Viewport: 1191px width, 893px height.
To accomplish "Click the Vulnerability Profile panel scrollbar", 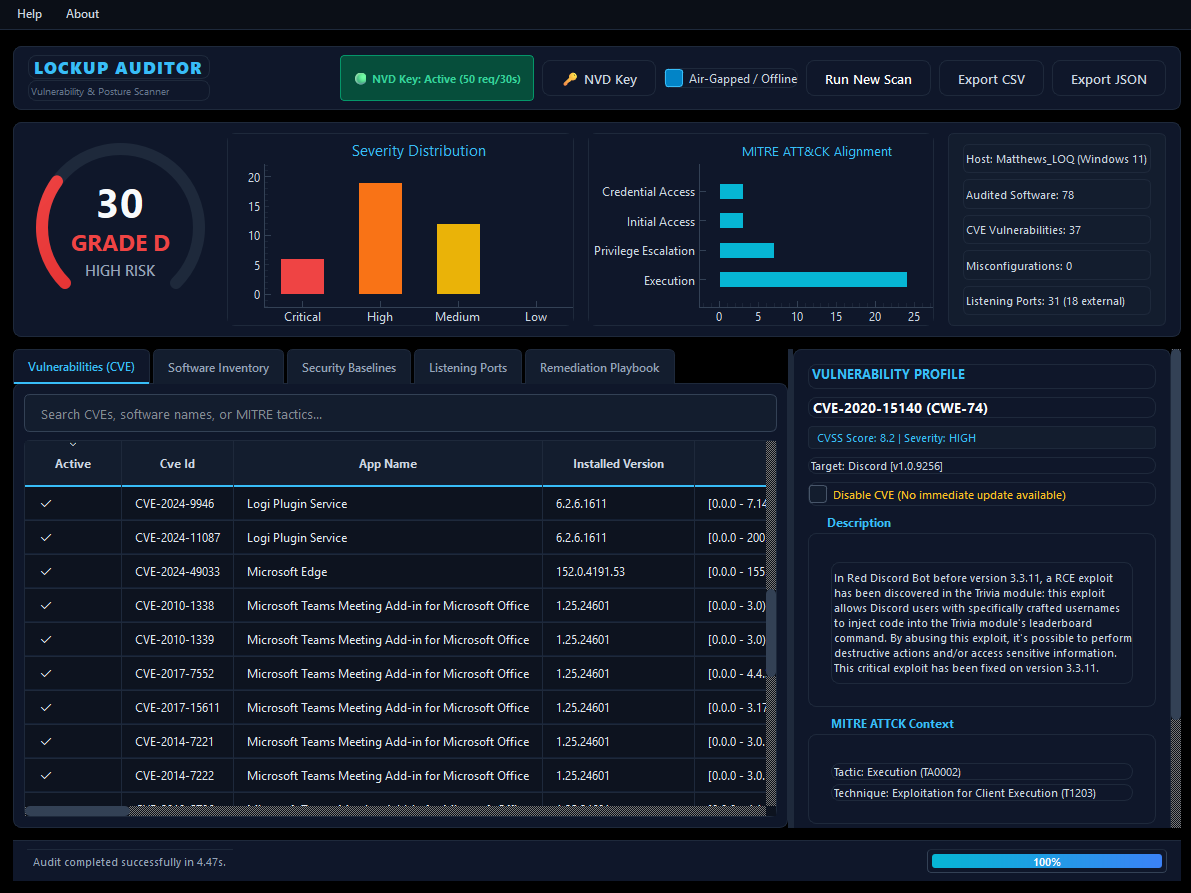I will tap(1176, 534).
